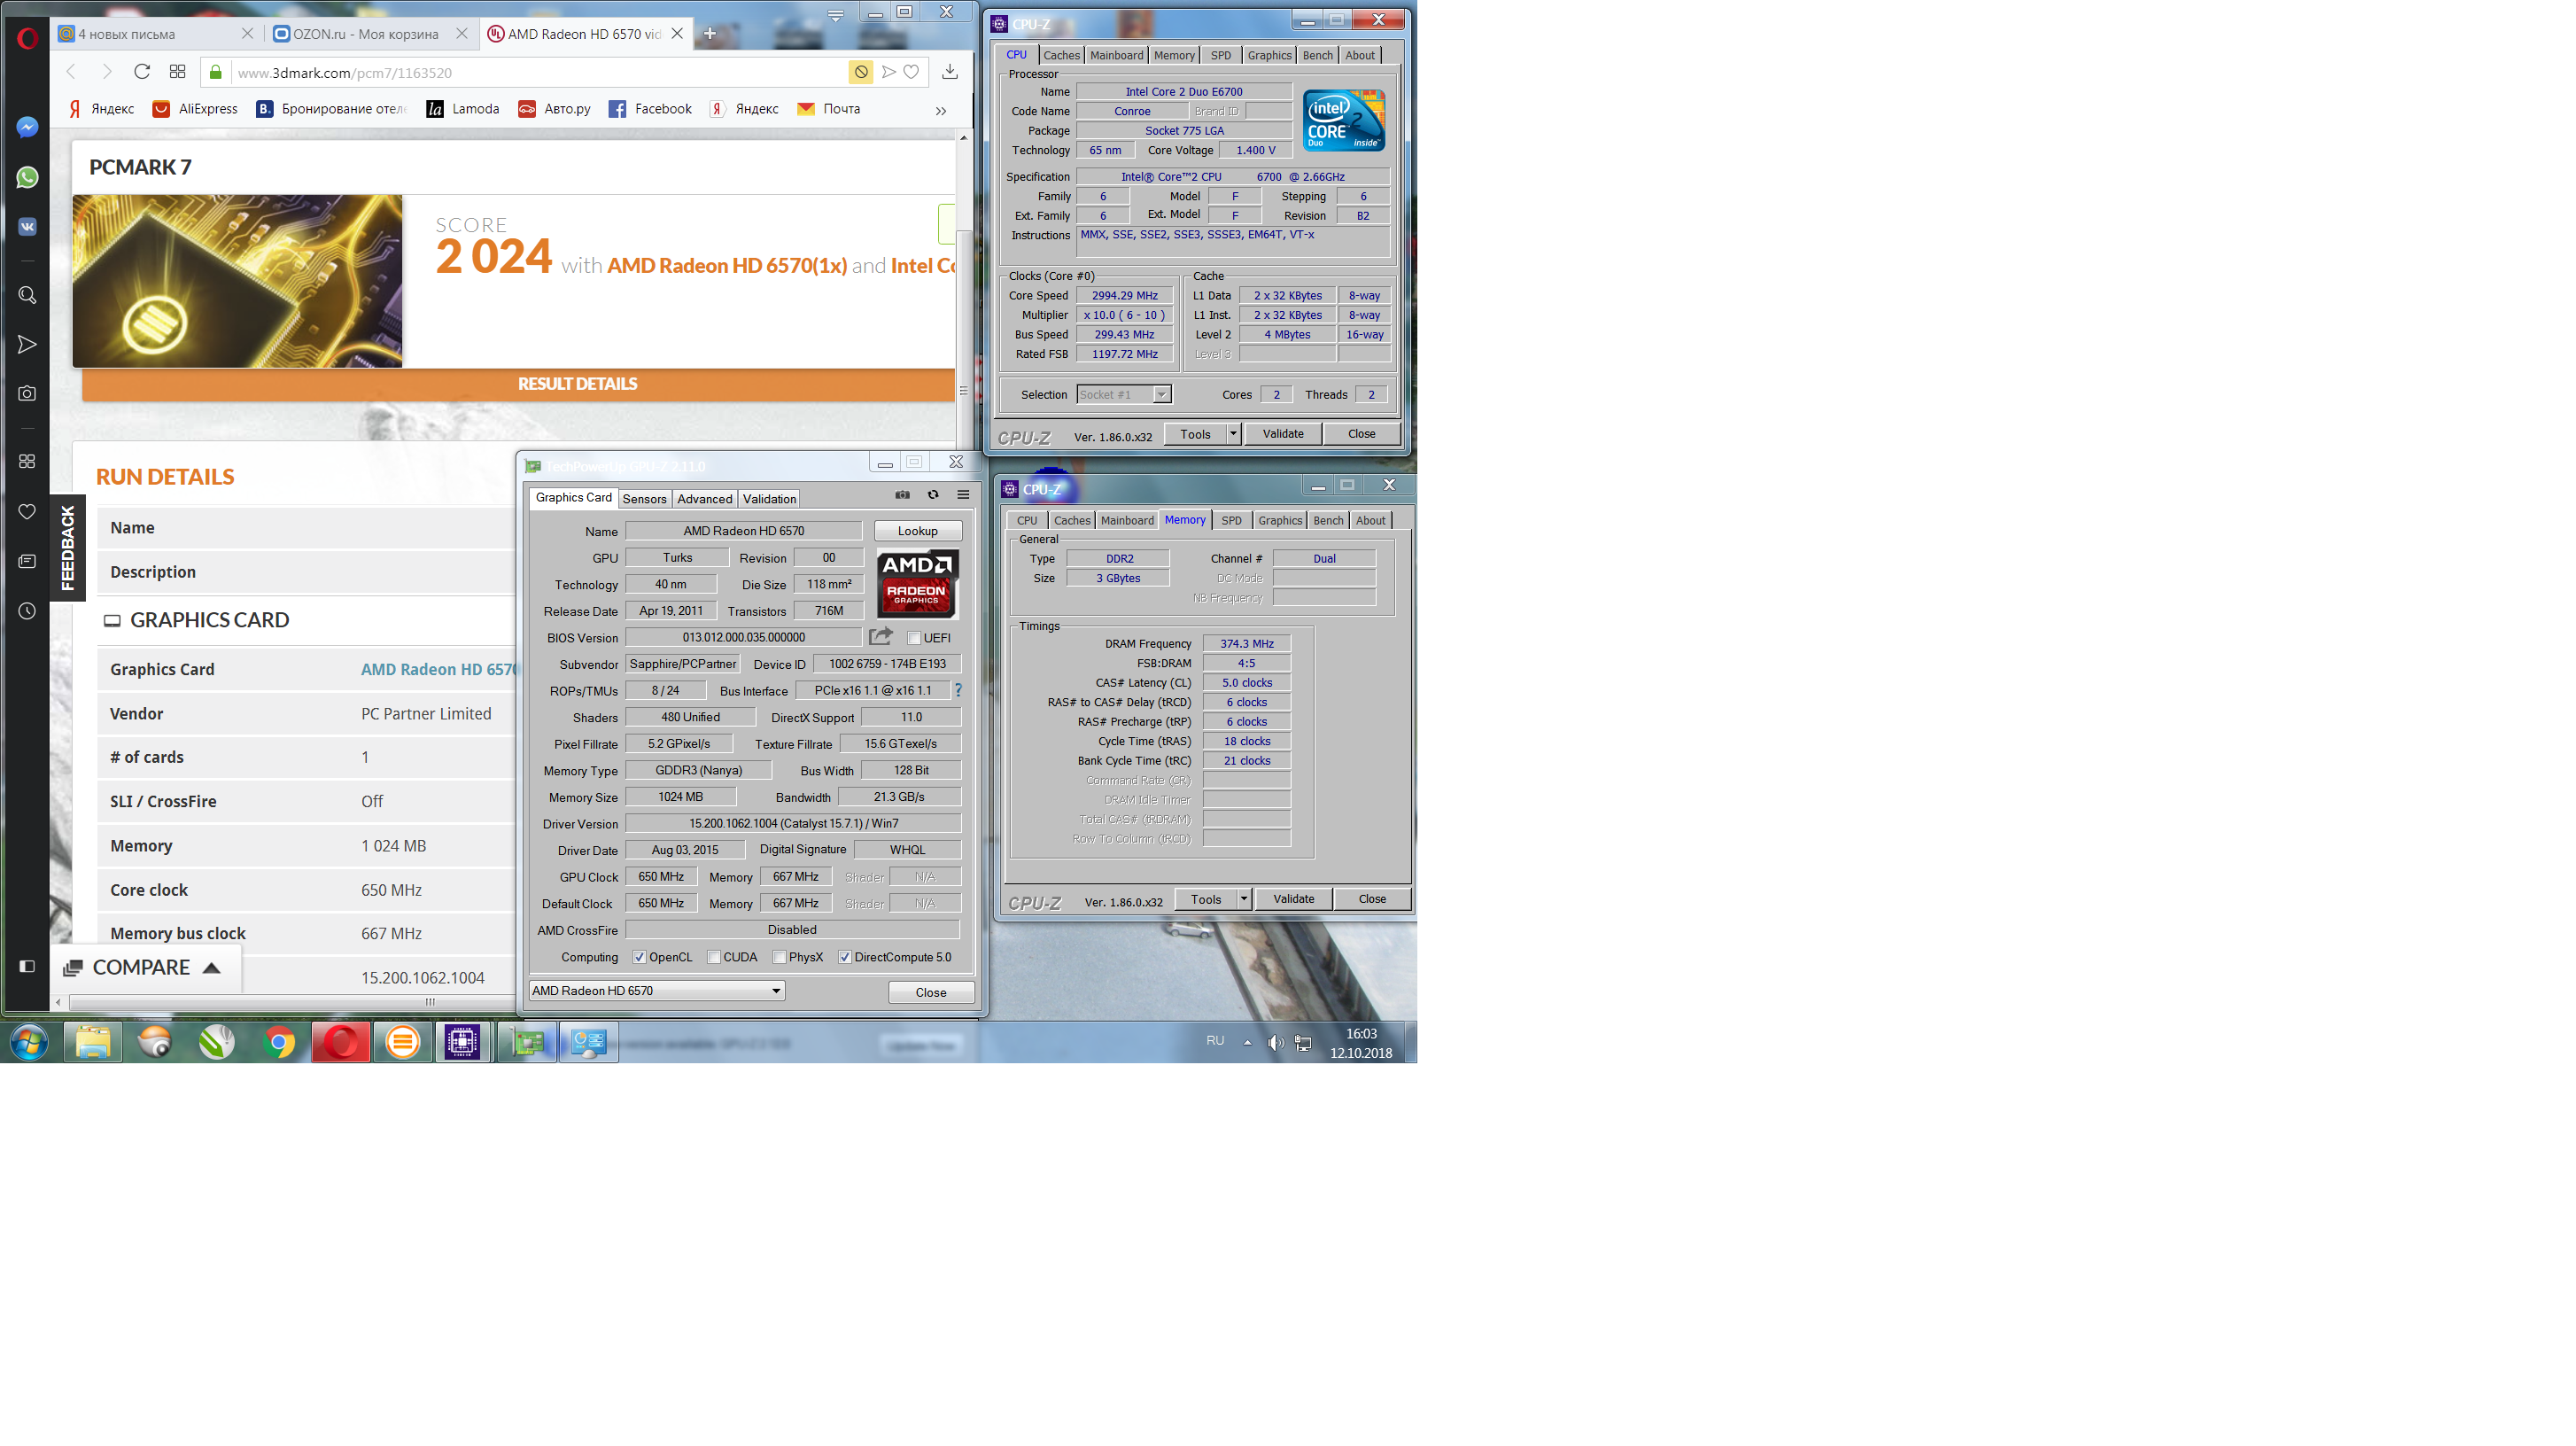Screen dimensions: 2576x1446
Task: Open Tools dropdown arrow in lower CPU-Z
Action: 1244,899
